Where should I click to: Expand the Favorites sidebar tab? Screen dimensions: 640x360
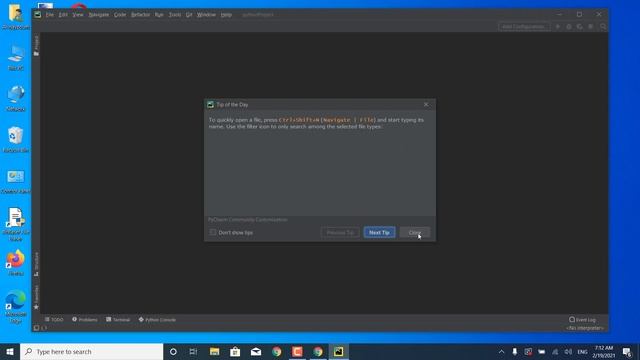(x=36, y=297)
